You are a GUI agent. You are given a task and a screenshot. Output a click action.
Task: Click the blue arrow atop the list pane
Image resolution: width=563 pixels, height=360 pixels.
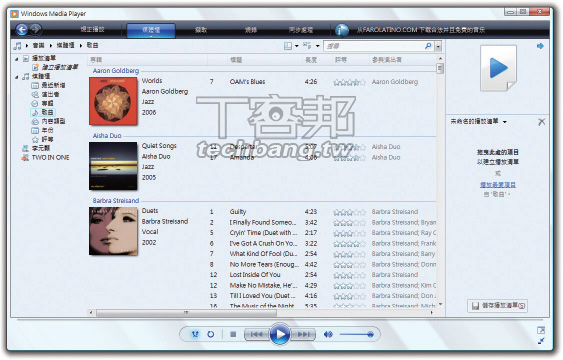[540, 46]
